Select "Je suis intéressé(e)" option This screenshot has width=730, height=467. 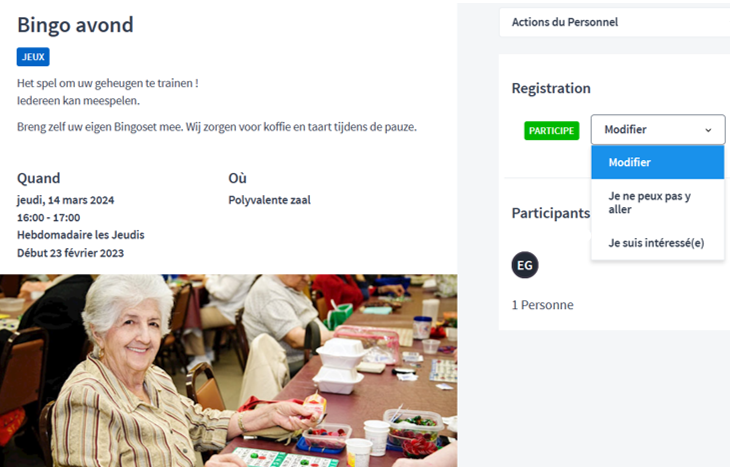pyautogui.click(x=657, y=243)
